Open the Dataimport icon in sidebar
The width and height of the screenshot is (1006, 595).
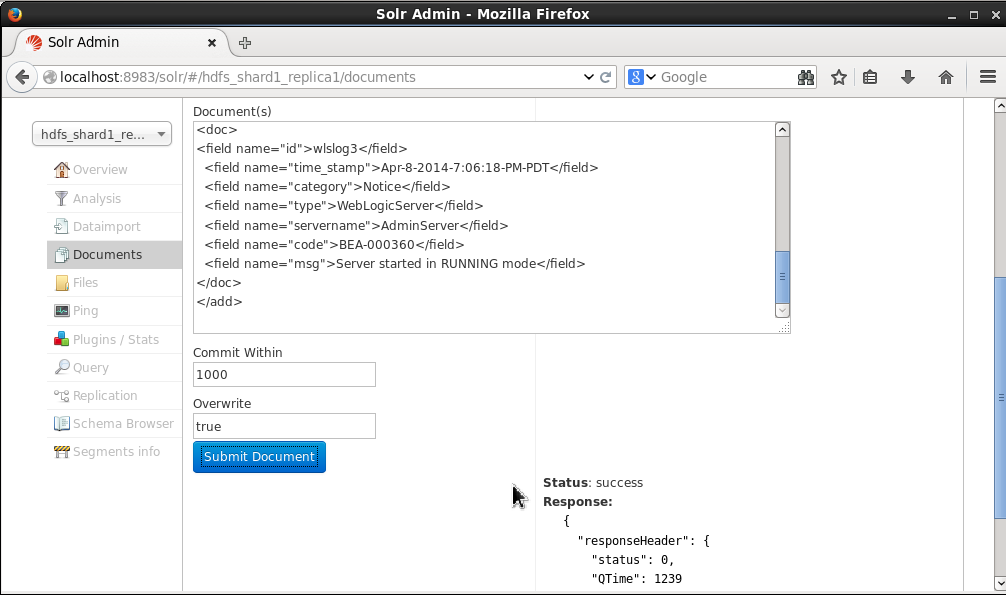(x=62, y=227)
